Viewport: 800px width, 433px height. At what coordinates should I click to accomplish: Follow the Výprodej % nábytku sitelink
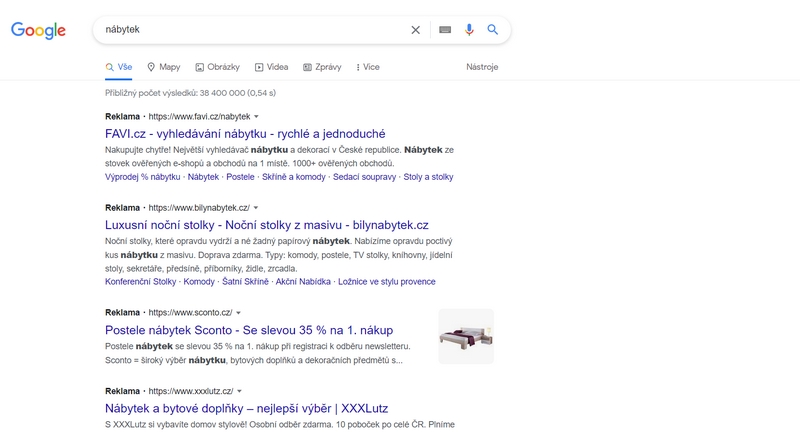coord(142,177)
